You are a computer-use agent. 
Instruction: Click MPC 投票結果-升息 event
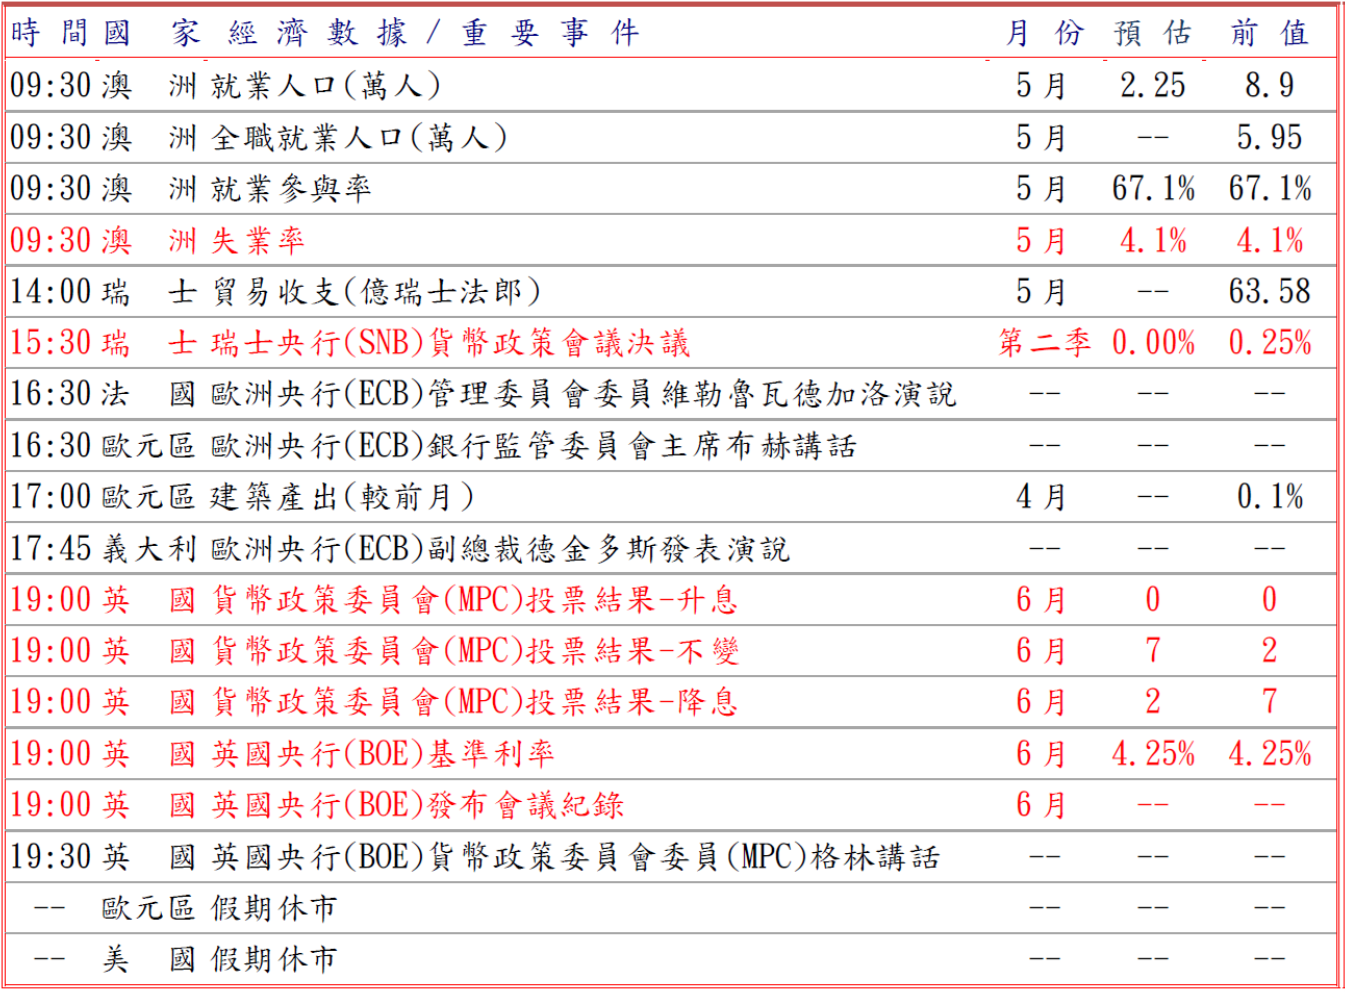click(475, 600)
